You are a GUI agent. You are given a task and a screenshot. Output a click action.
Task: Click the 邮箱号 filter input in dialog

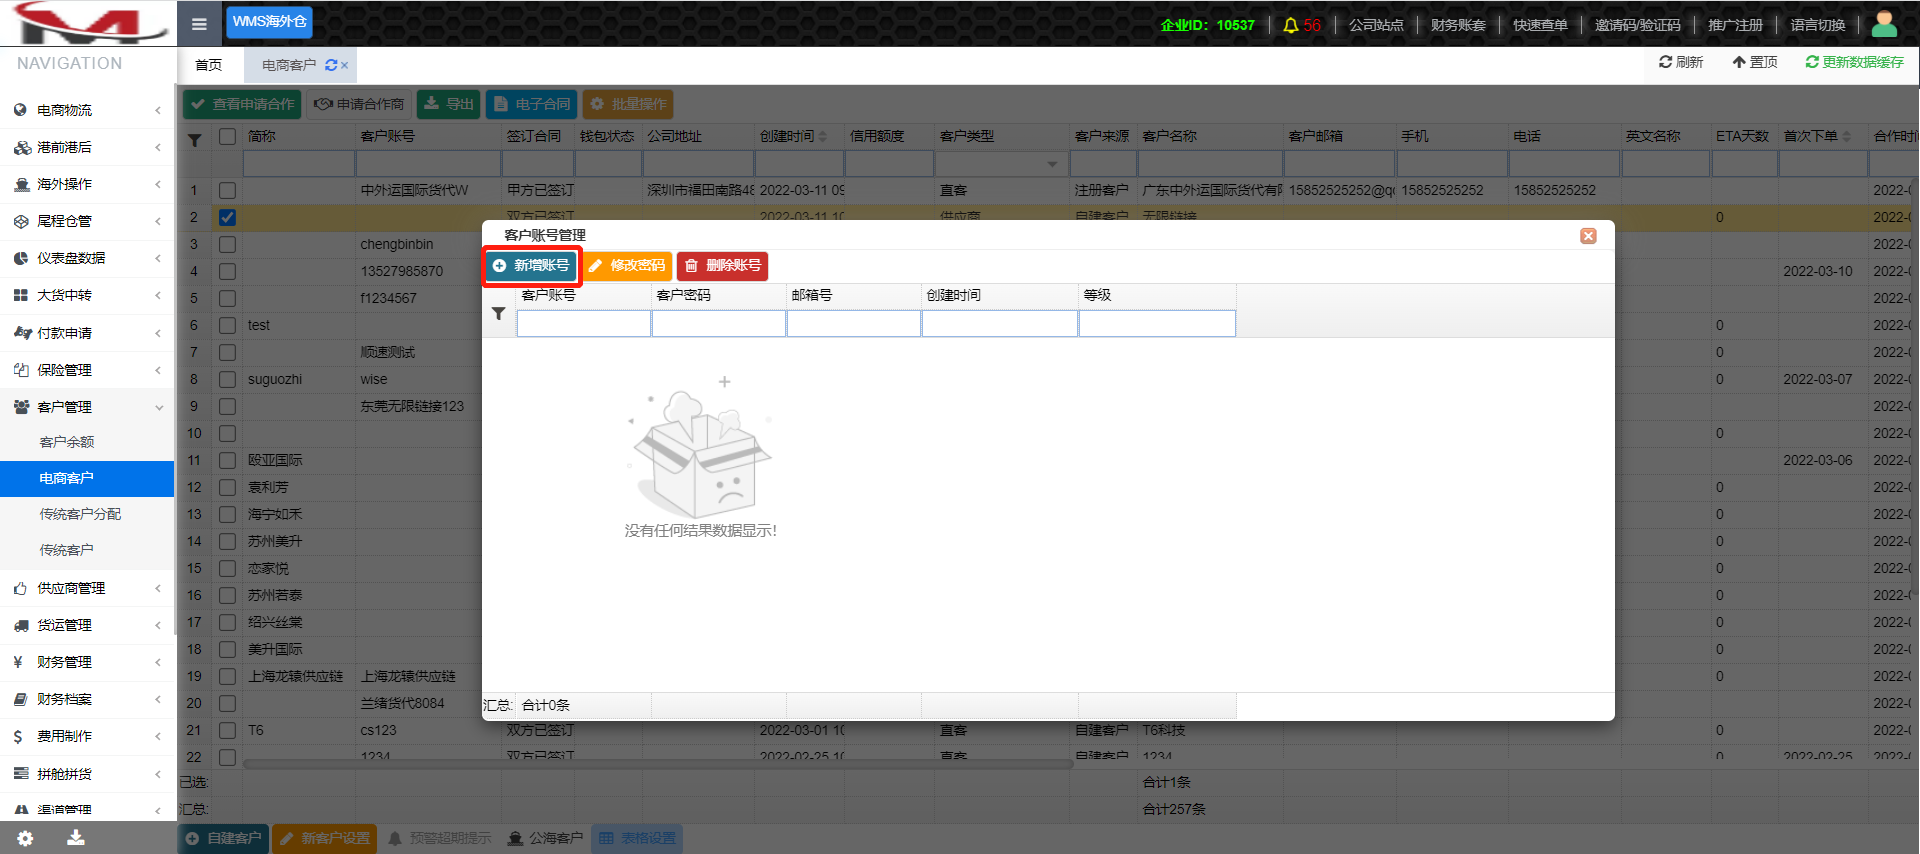click(x=854, y=323)
